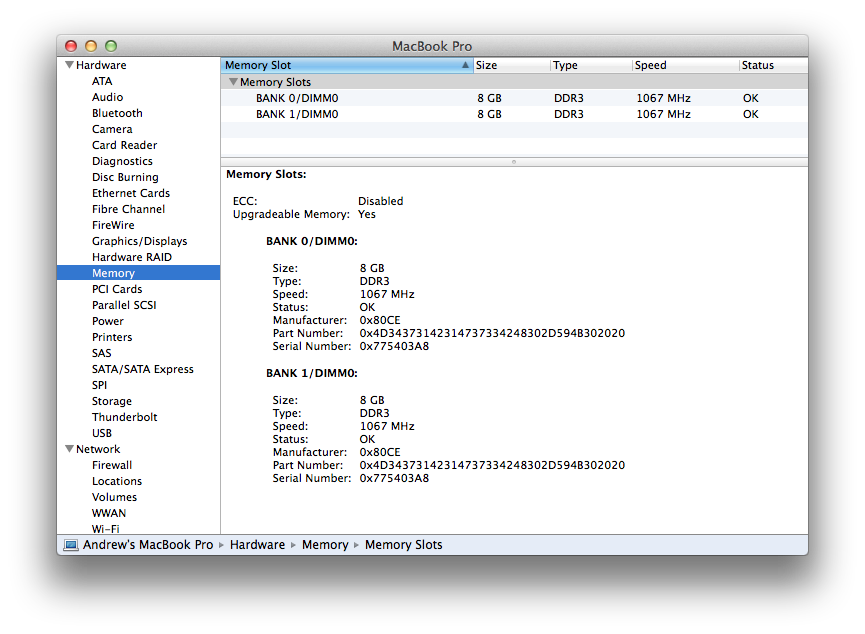Open FireWire hardware info
865x634 pixels.
tap(113, 225)
